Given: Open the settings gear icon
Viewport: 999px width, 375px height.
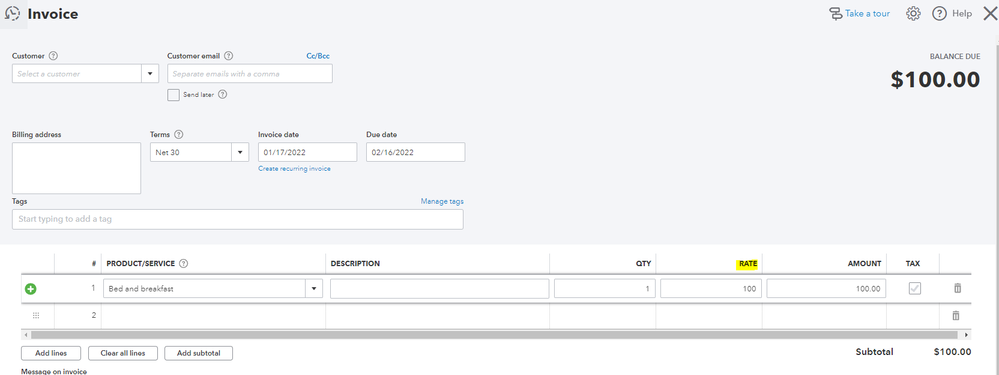Looking at the screenshot, I should pos(913,13).
